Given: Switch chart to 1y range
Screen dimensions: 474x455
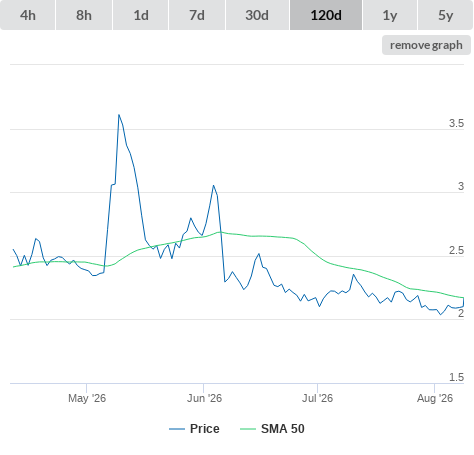Looking at the screenshot, I should point(390,15).
